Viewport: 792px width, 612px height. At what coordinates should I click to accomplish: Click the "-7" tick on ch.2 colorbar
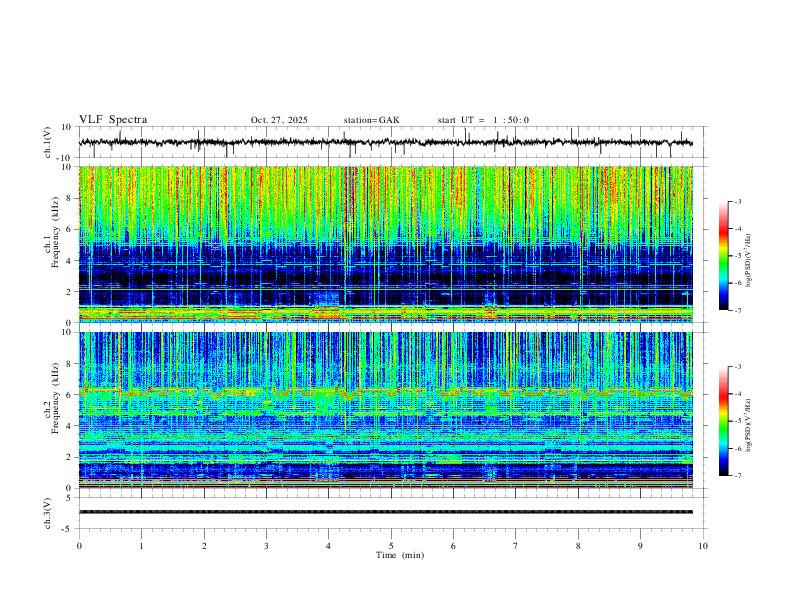[737, 475]
